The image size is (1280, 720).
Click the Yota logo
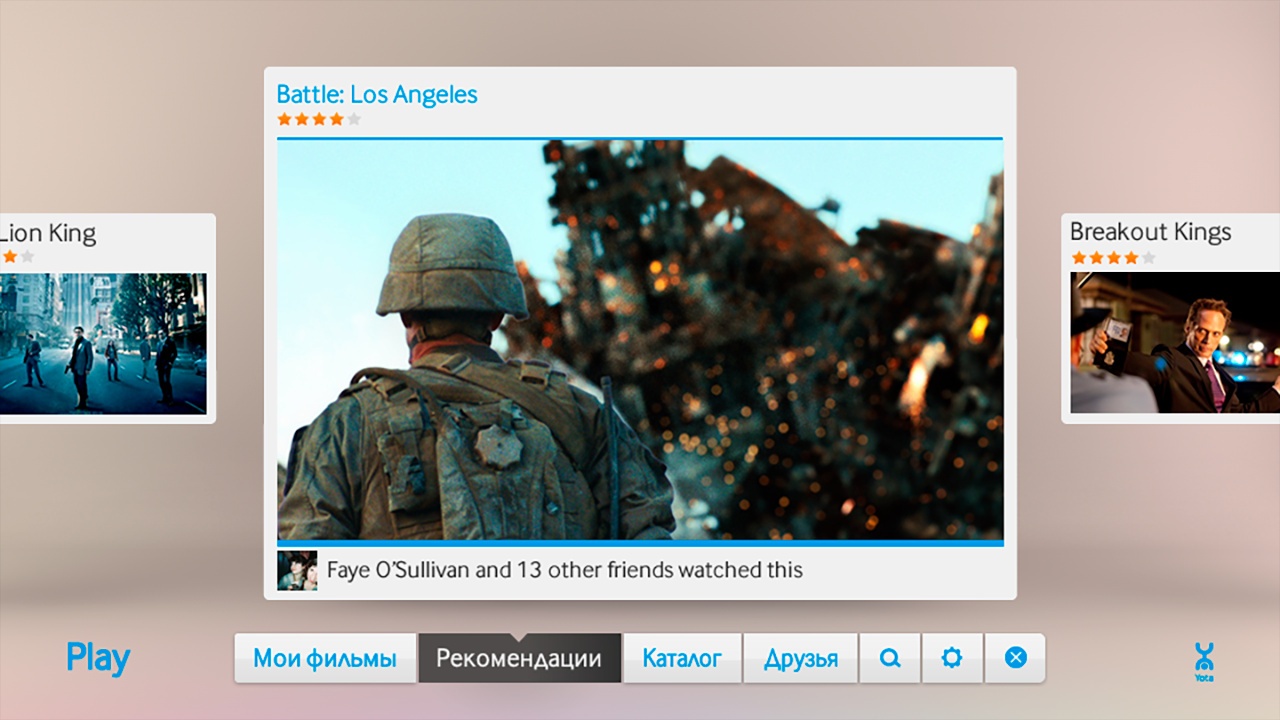click(1204, 662)
